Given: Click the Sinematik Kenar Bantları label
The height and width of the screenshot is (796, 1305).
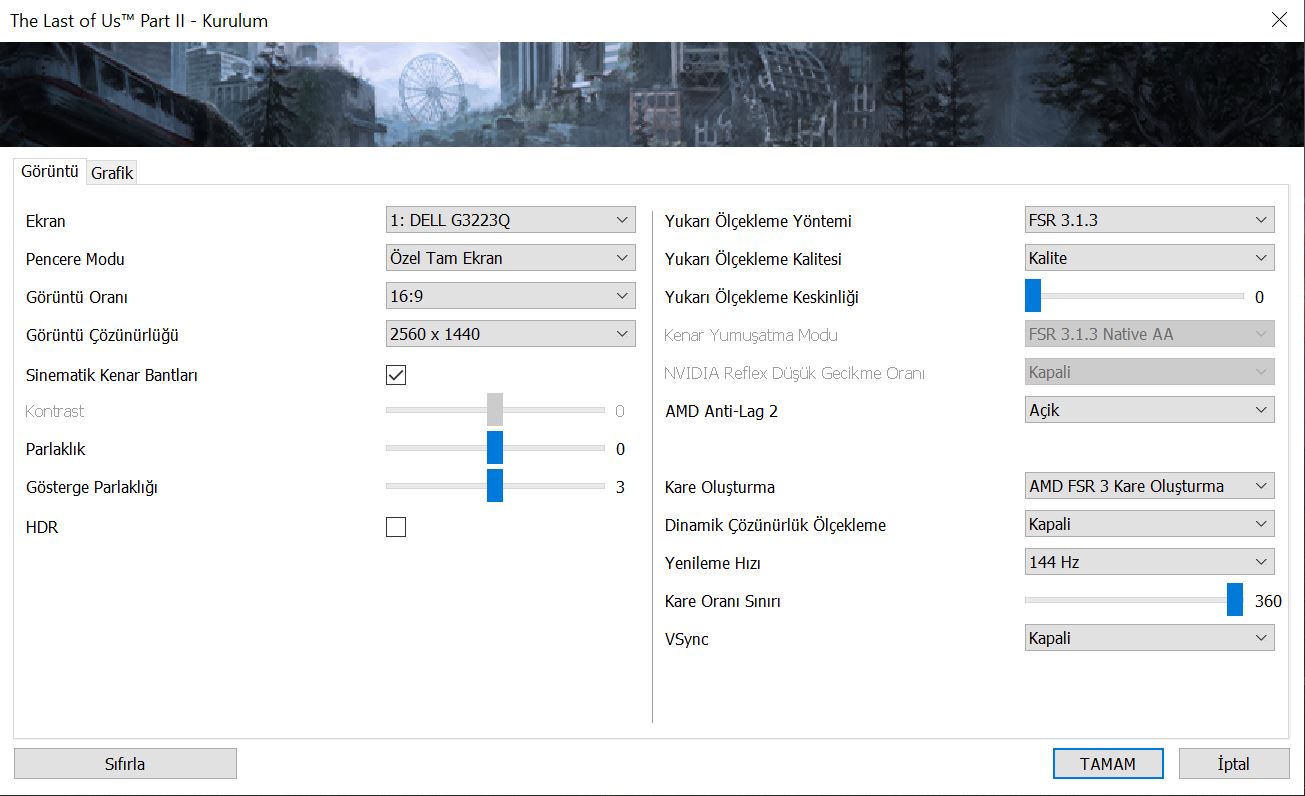Looking at the screenshot, I should click(112, 376).
